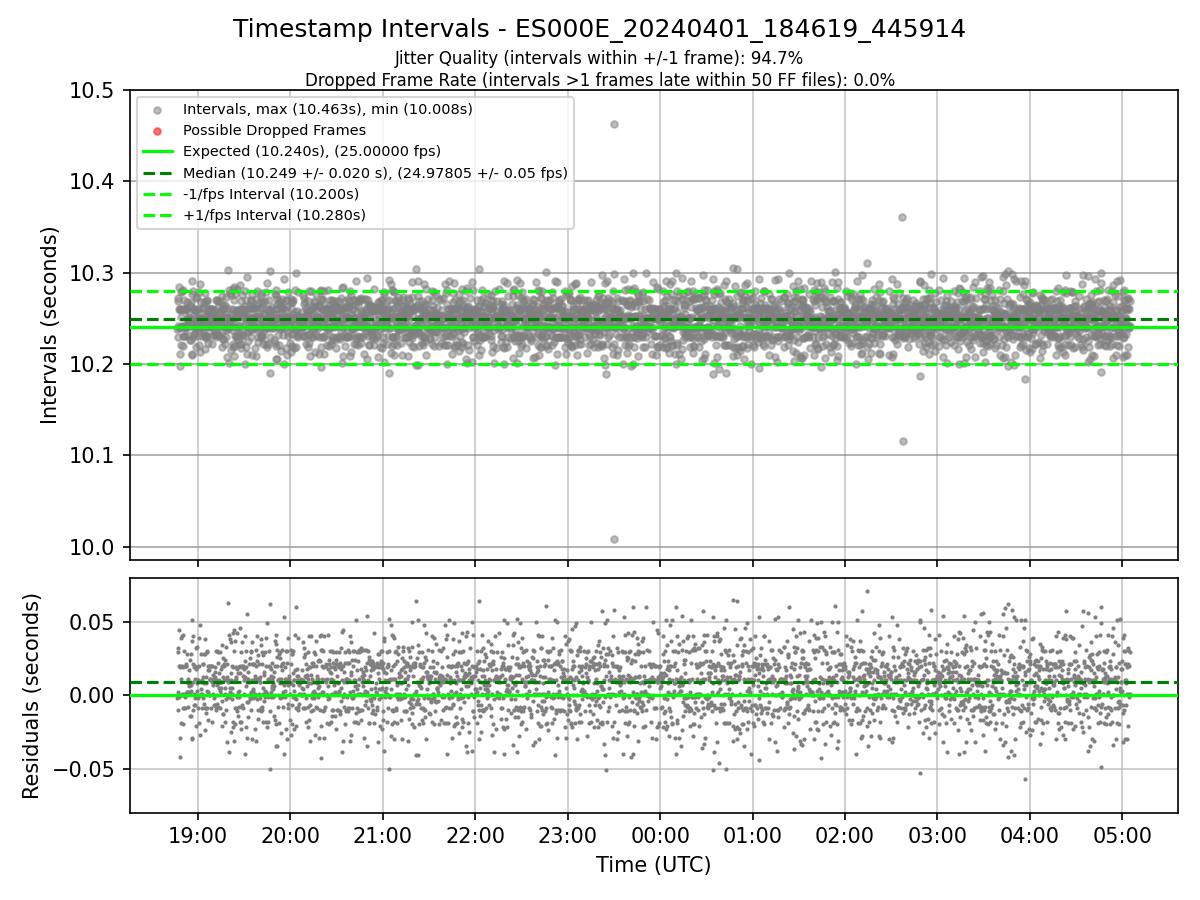
Task: Click the red marker for 'Possible Dropped Frames'
Action: point(157,130)
